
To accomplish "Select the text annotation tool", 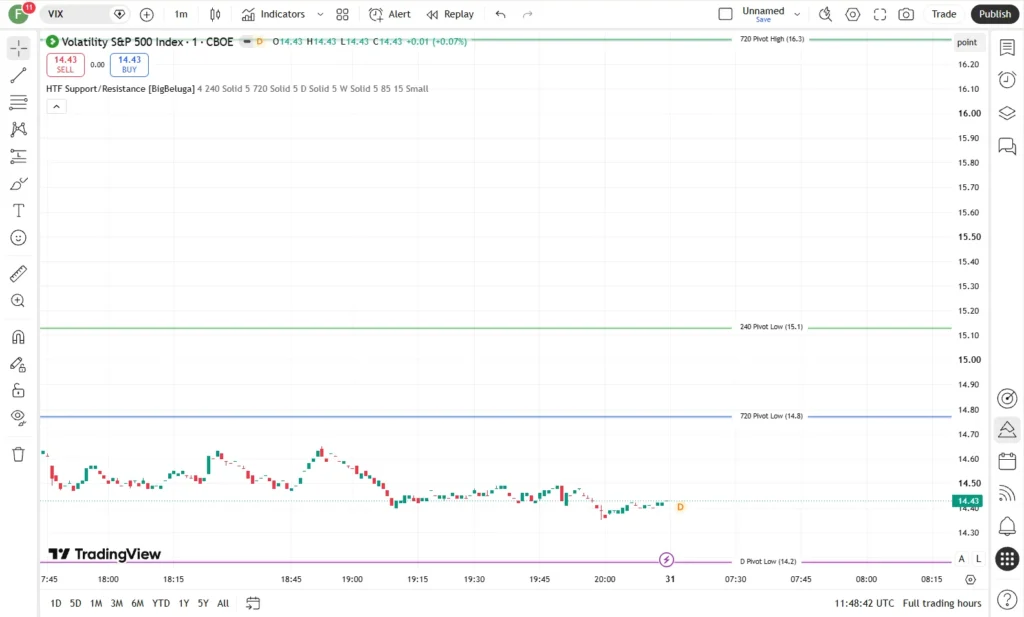I will click(x=18, y=210).
